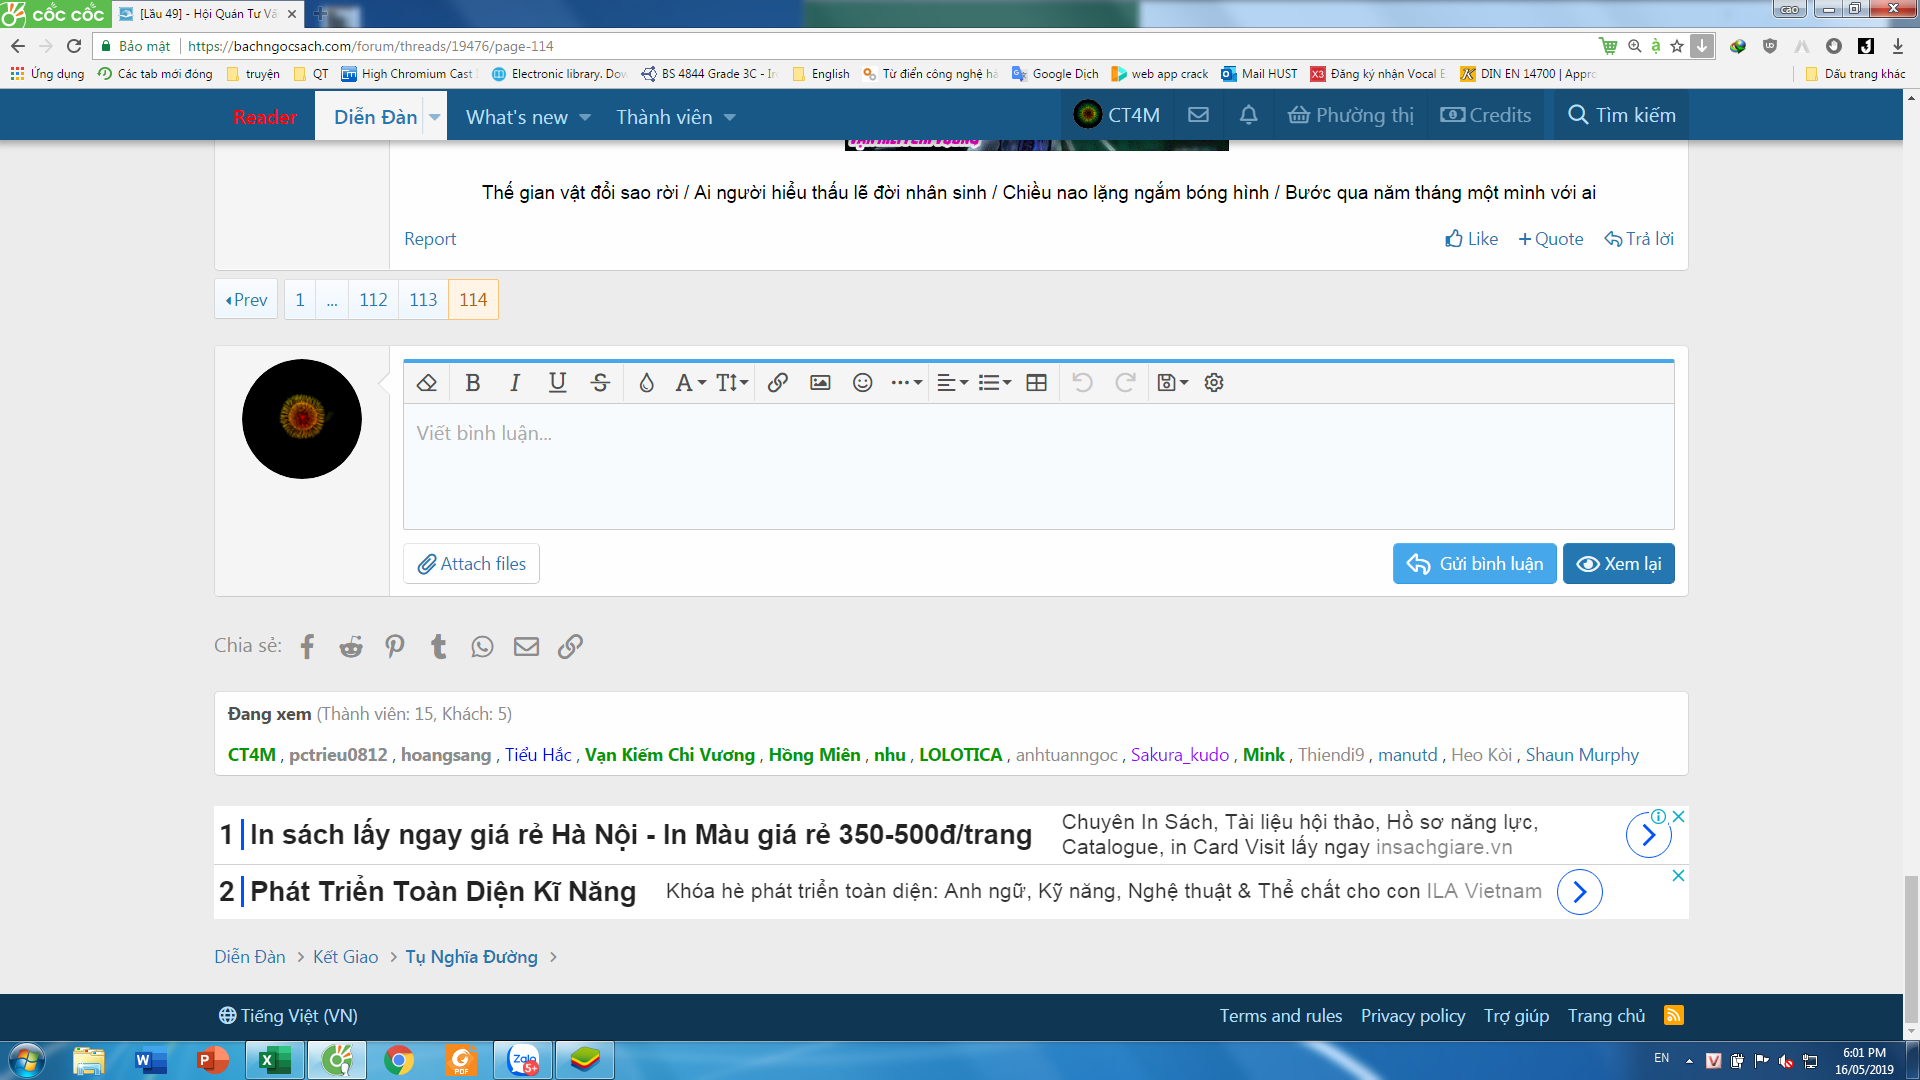
Task: Toggle underline text formatting
Action: (x=557, y=383)
